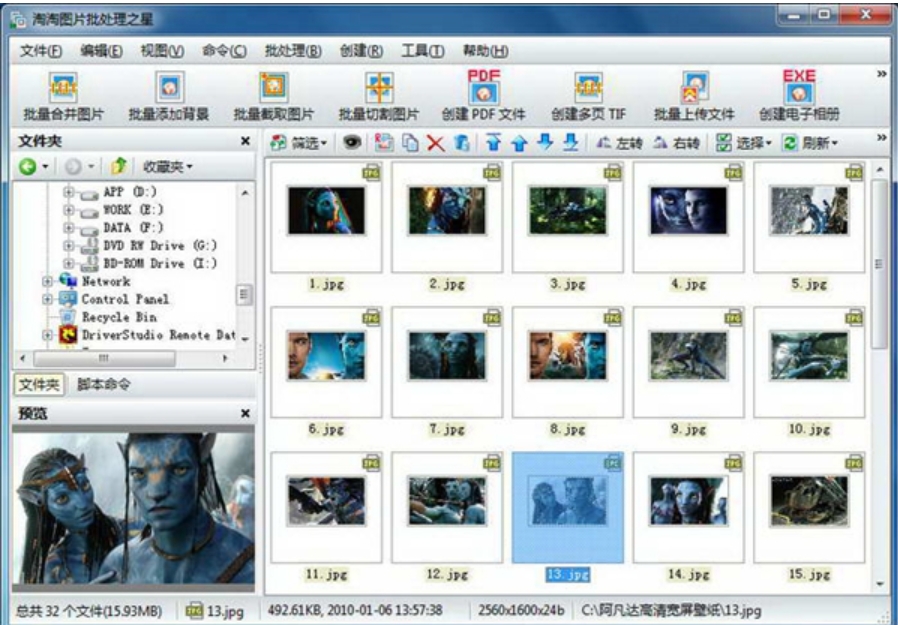This screenshot has width=898, height=625.
Task: Click the 13.jpg file icon in status bar
Action: [x=194, y=611]
